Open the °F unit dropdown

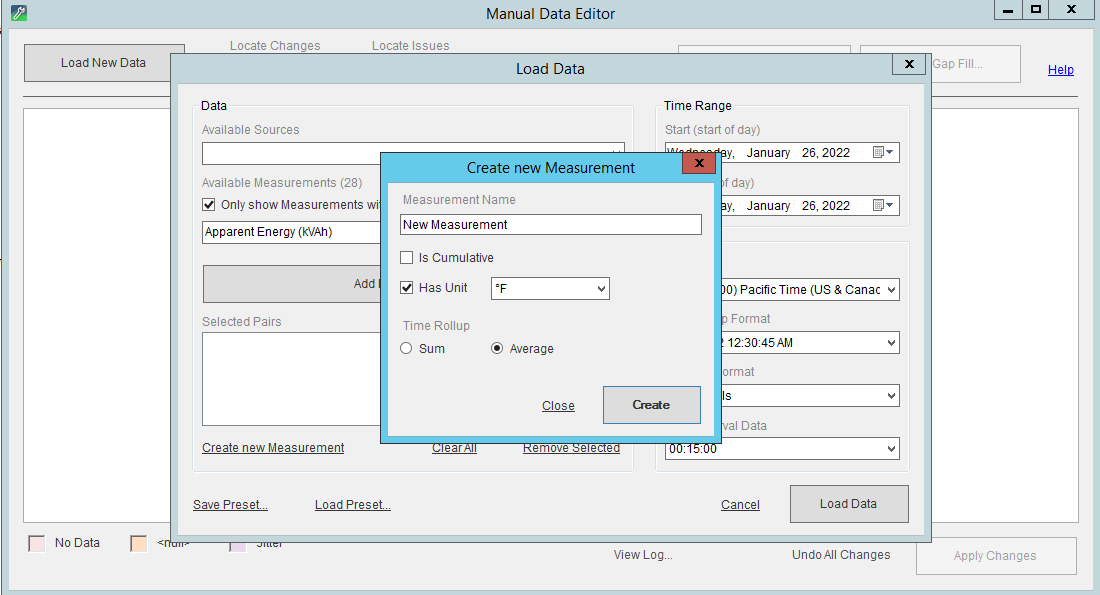[550, 288]
